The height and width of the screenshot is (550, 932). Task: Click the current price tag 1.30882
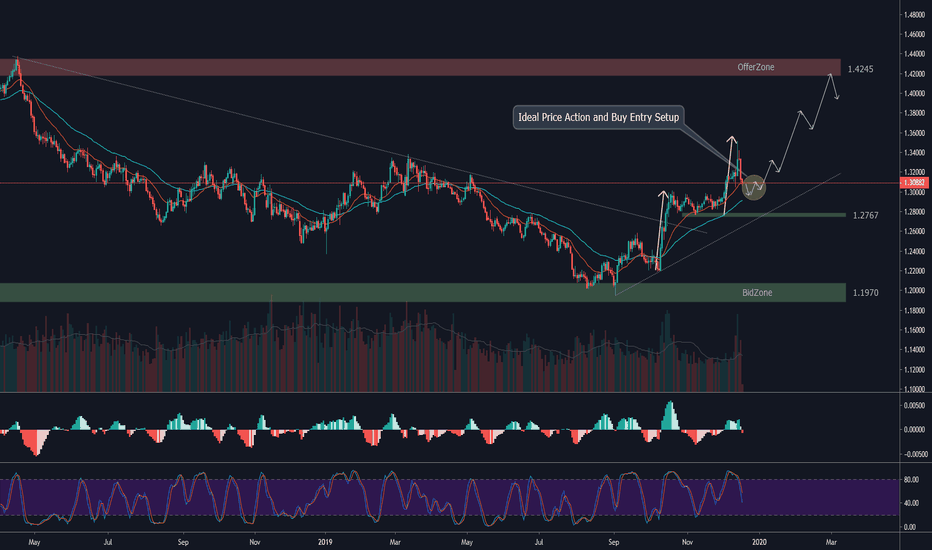pyautogui.click(x=914, y=183)
